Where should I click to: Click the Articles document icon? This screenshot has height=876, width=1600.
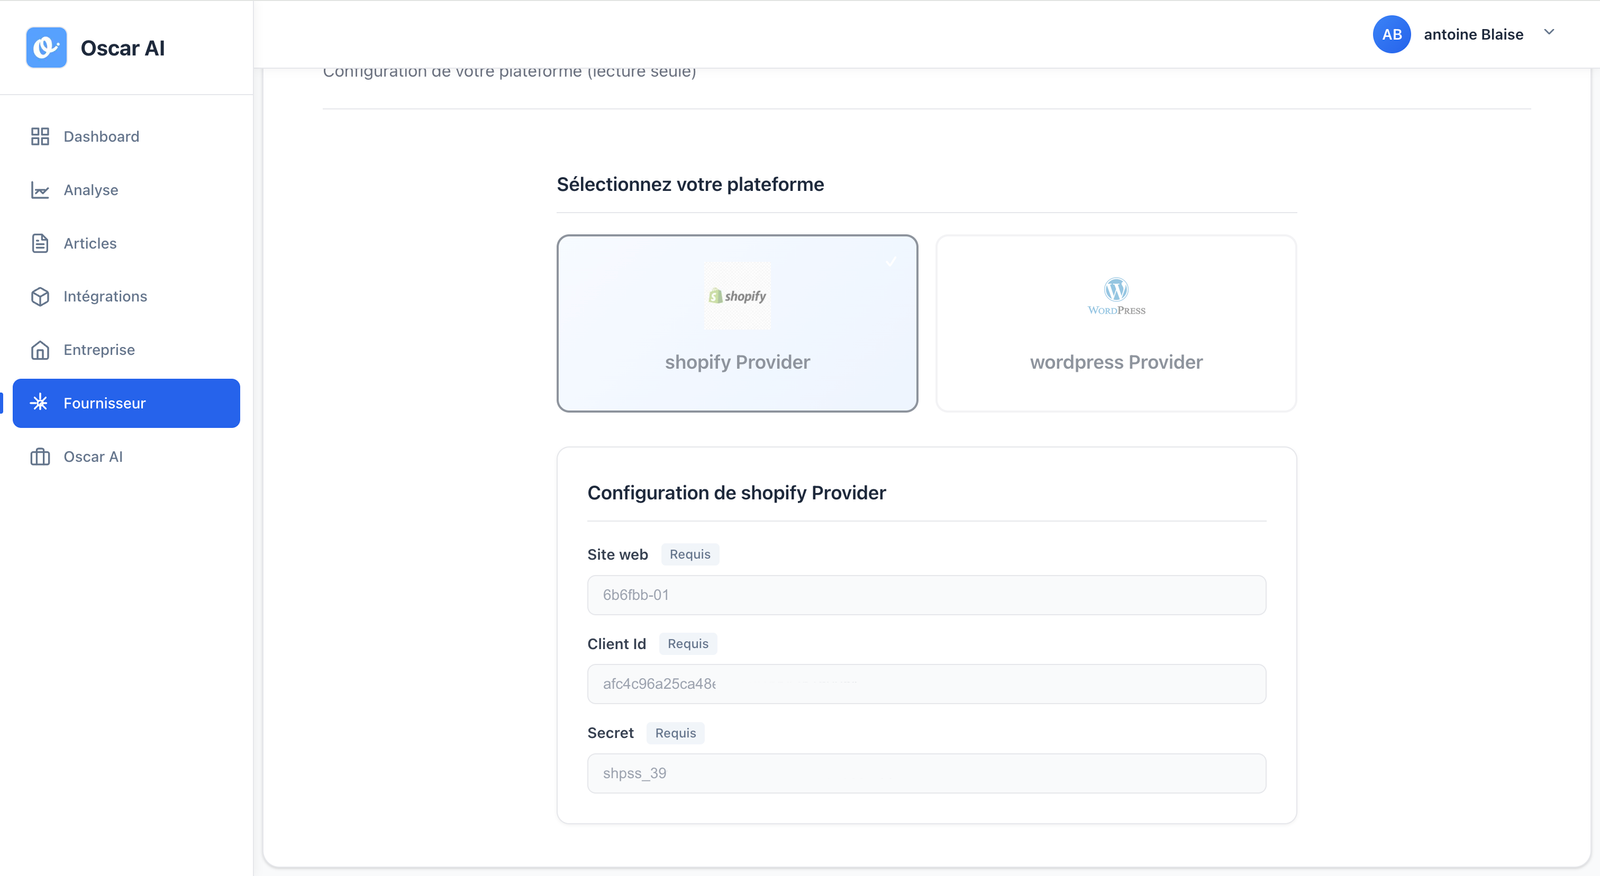tap(40, 243)
